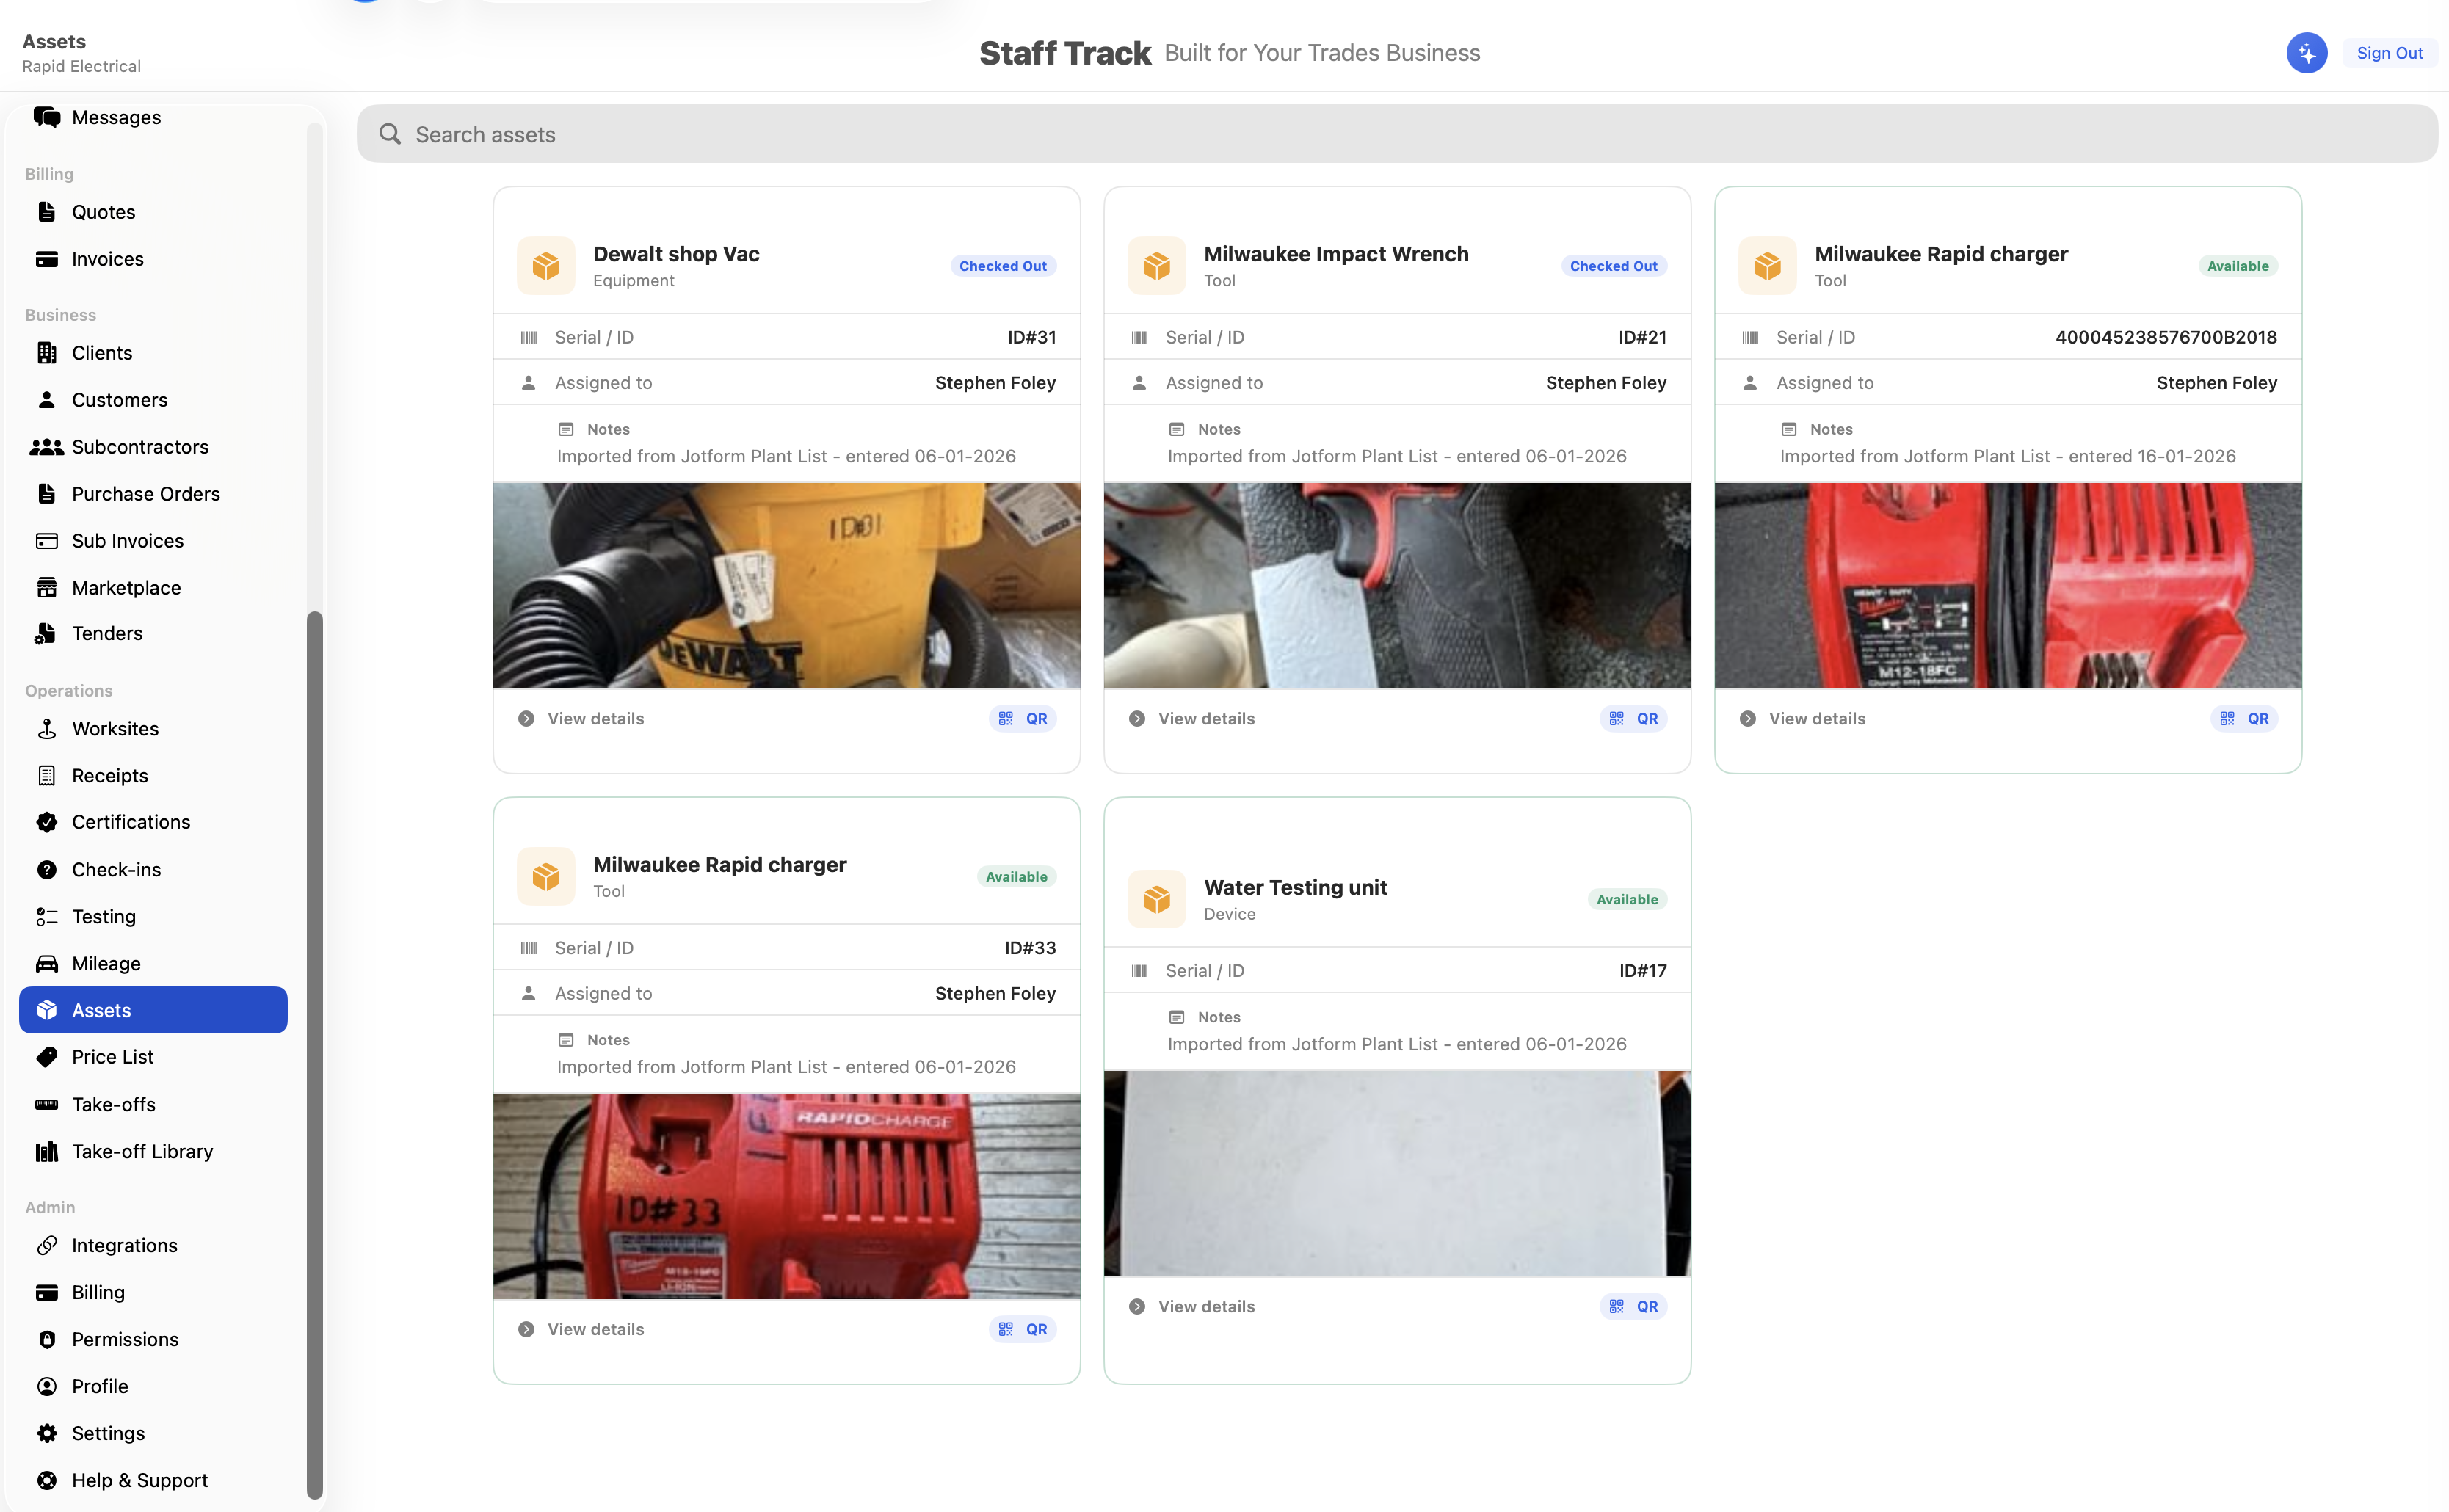This screenshot has height=1512, width=2449.
Task: Click the Marketplace storefront icon
Action: (46, 588)
